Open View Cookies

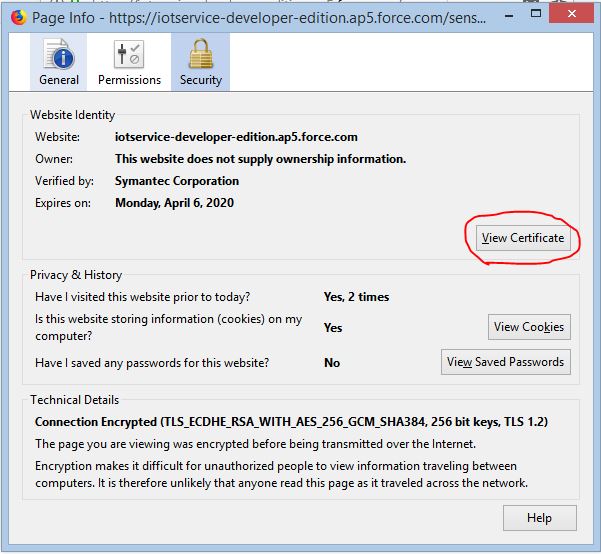tap(529, 327)
